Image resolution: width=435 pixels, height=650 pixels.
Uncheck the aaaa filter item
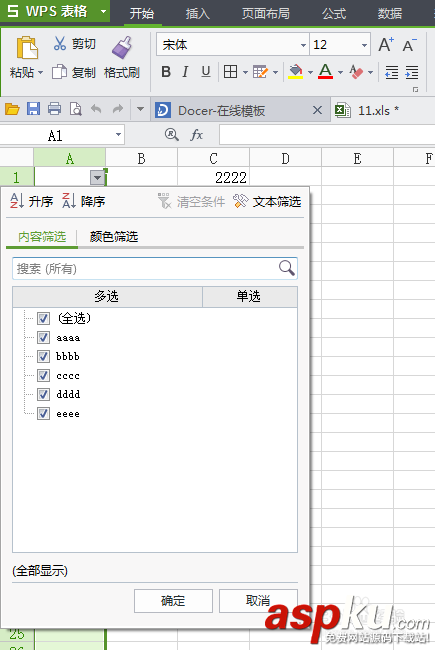[x=44, y=337]
